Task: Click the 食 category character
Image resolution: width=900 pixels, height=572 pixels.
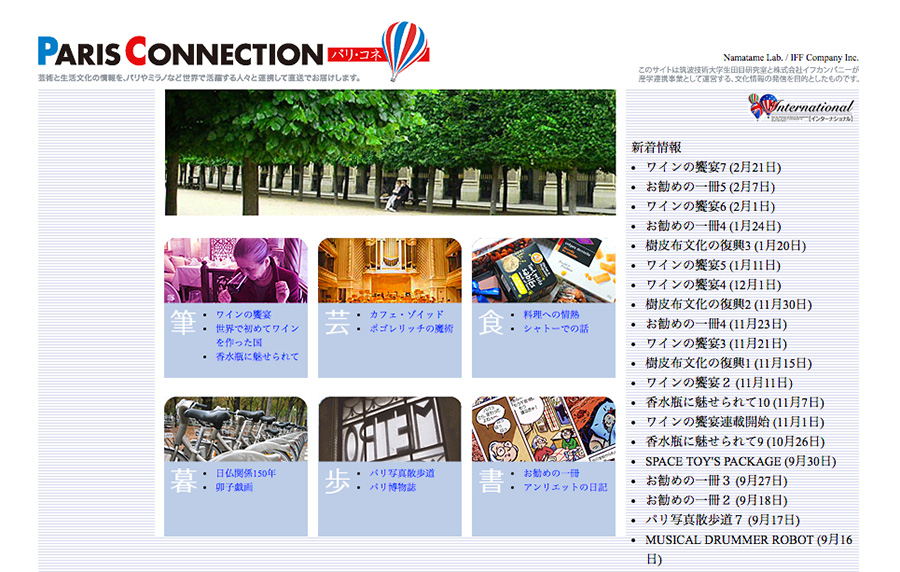Action: coord(491,322)
